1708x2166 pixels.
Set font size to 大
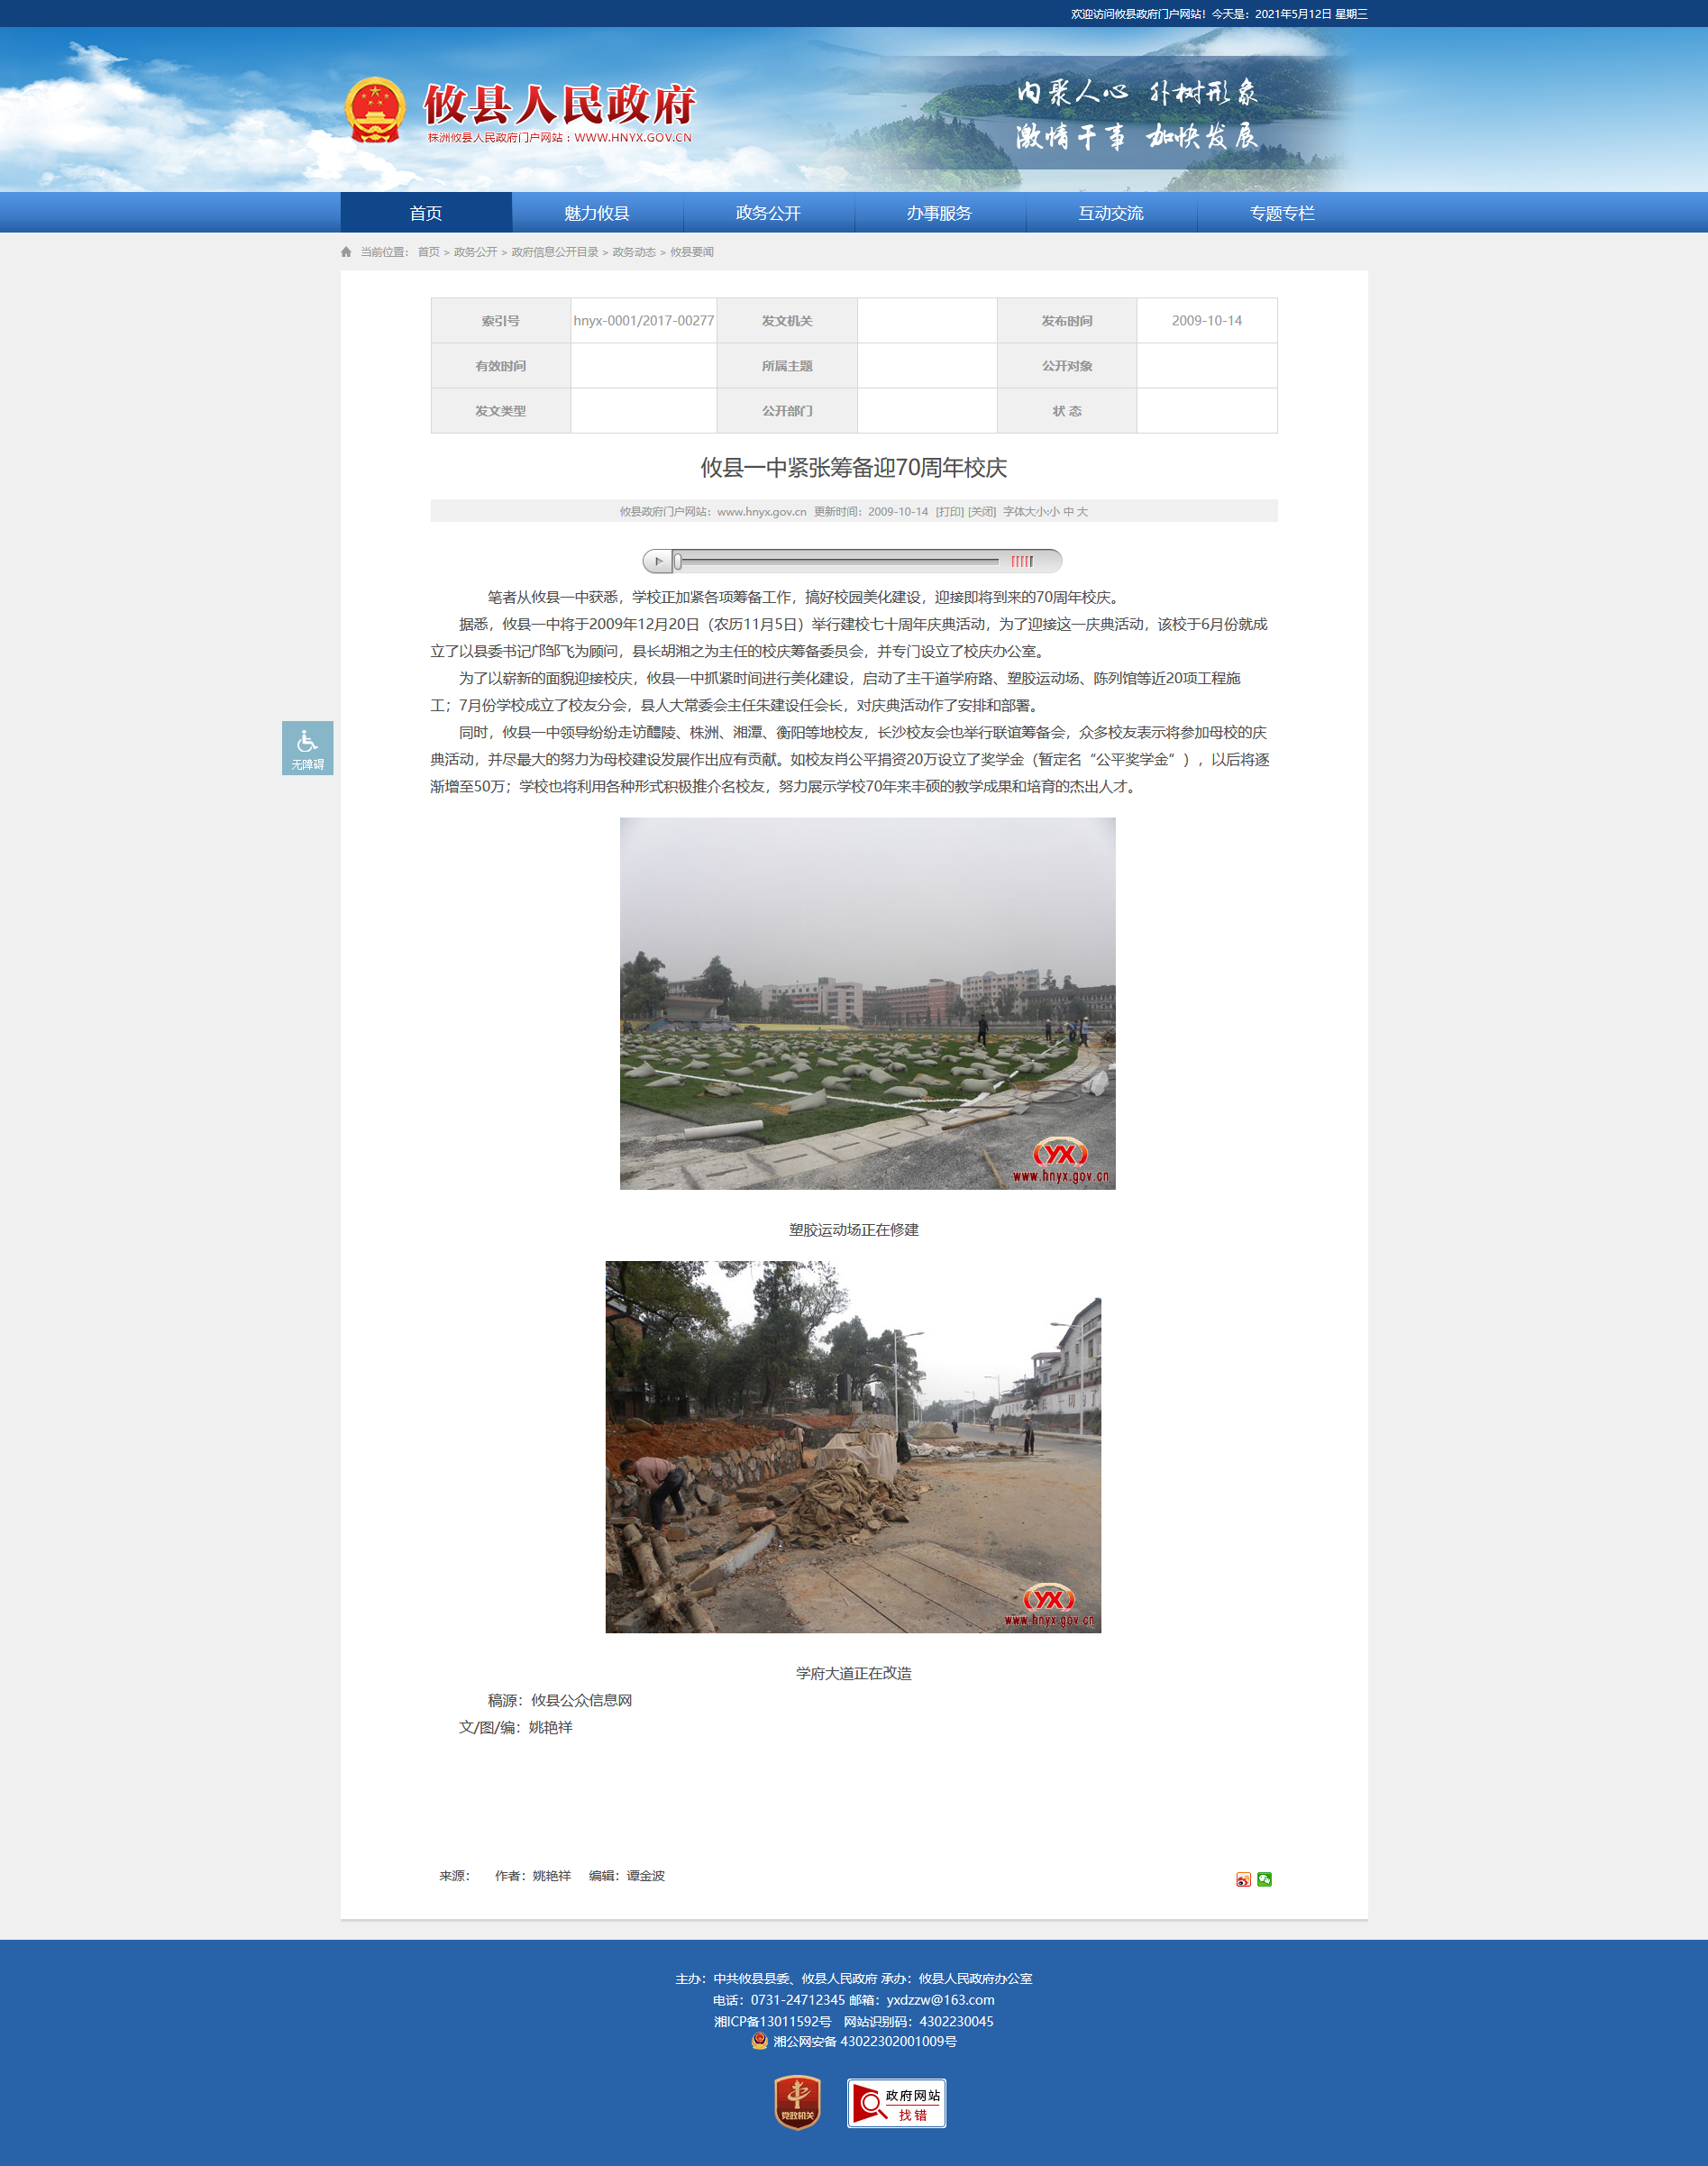tap(1082, 512)
